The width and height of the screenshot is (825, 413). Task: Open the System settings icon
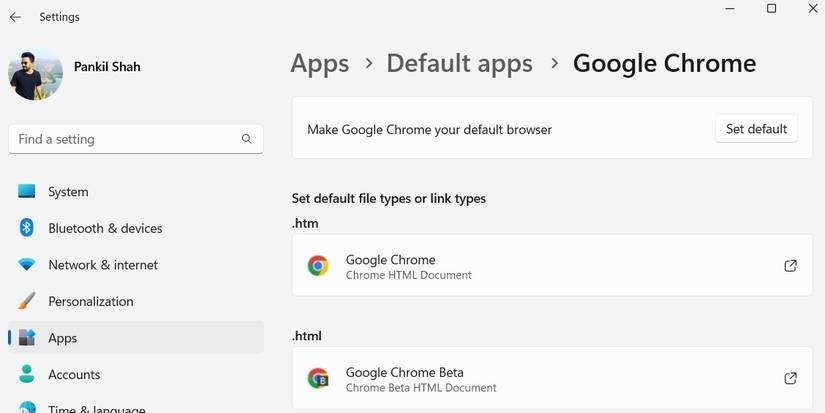[x=27, y=191]
